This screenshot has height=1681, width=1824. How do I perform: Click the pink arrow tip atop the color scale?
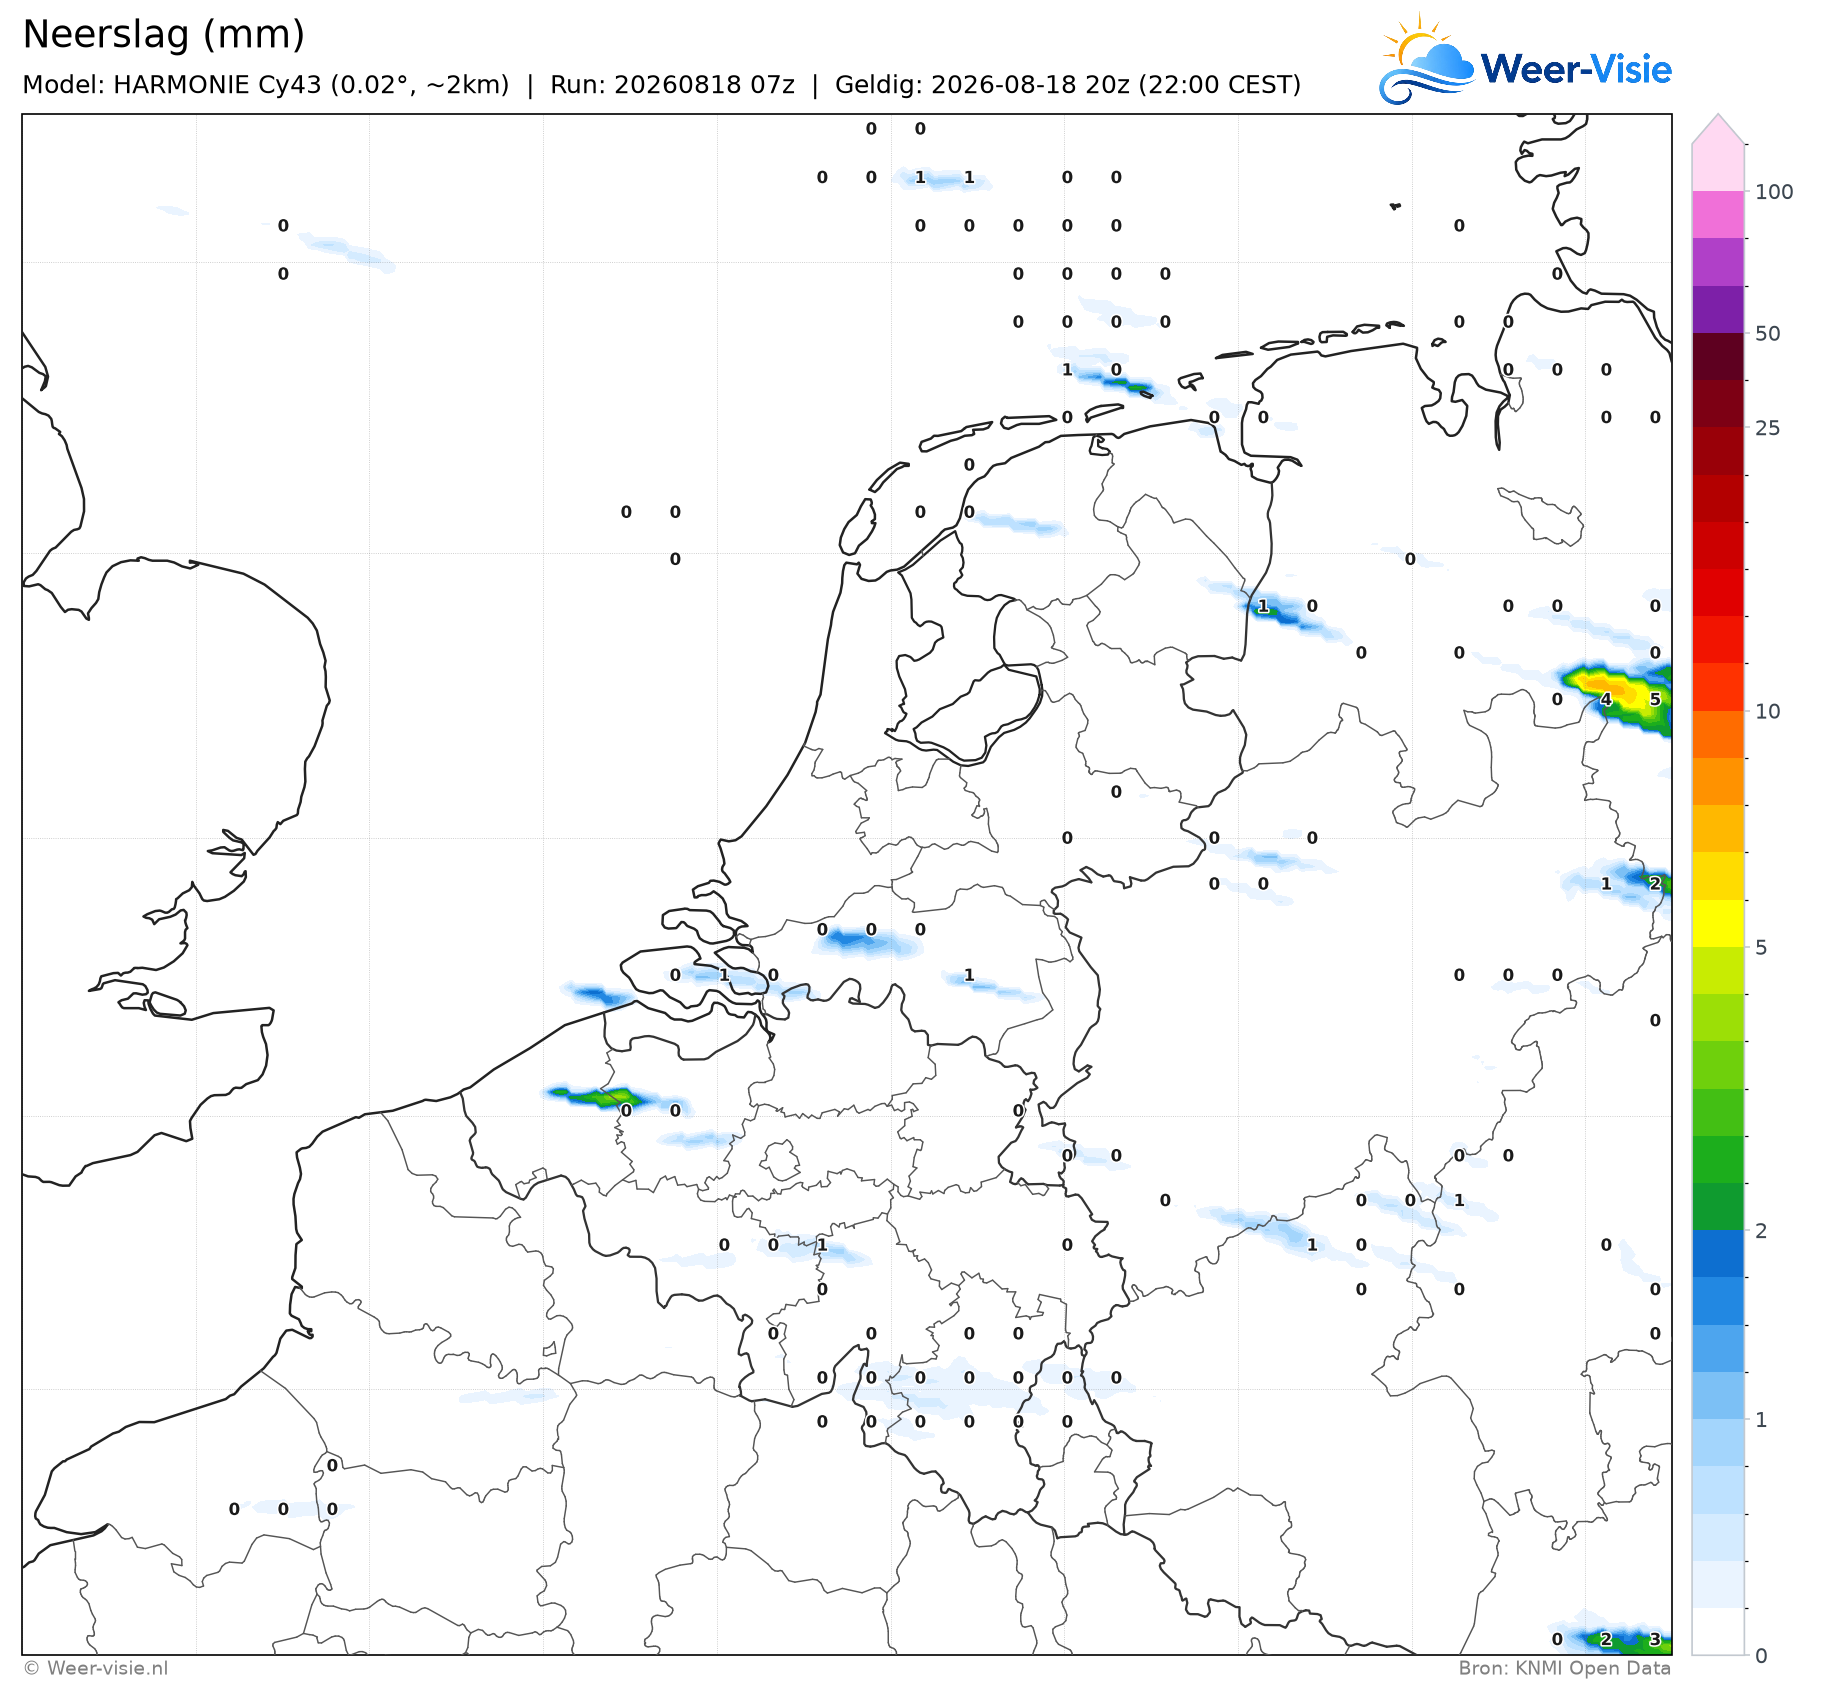[1718, 129]
